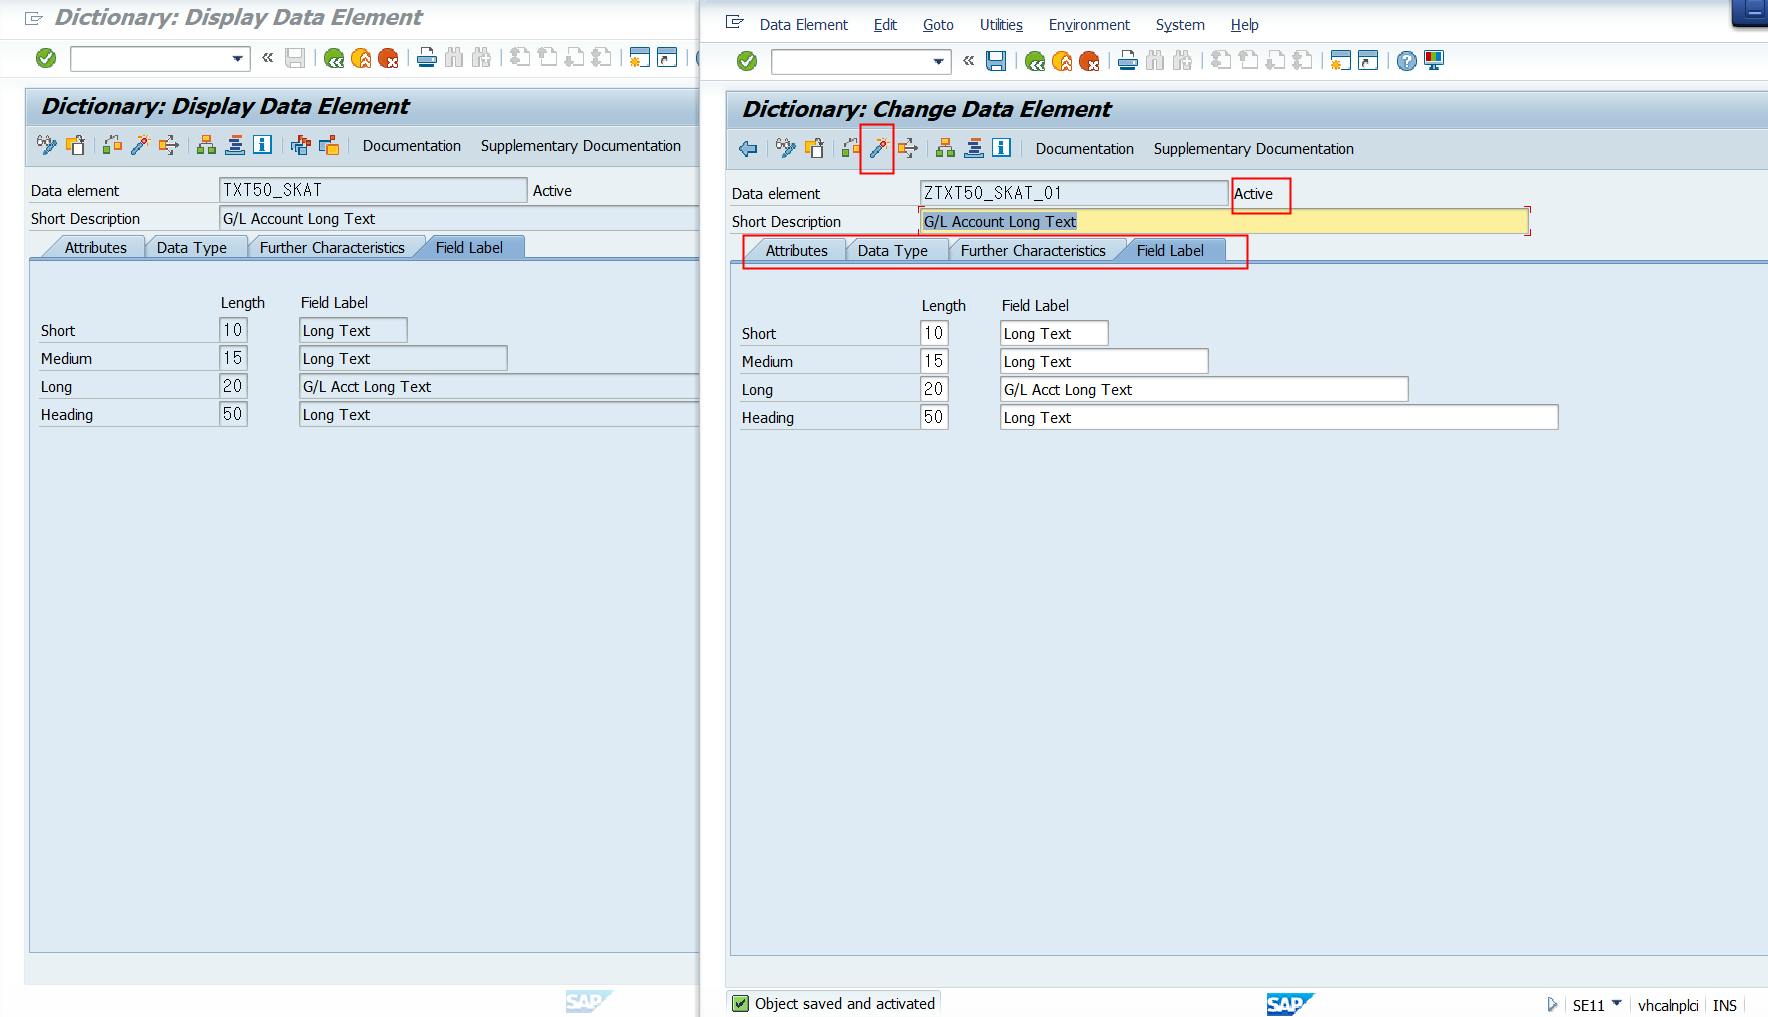Open Further Characteristics tab in Change window
The height and width of the screenshot is (1017, 1768).
(1033, 251)
